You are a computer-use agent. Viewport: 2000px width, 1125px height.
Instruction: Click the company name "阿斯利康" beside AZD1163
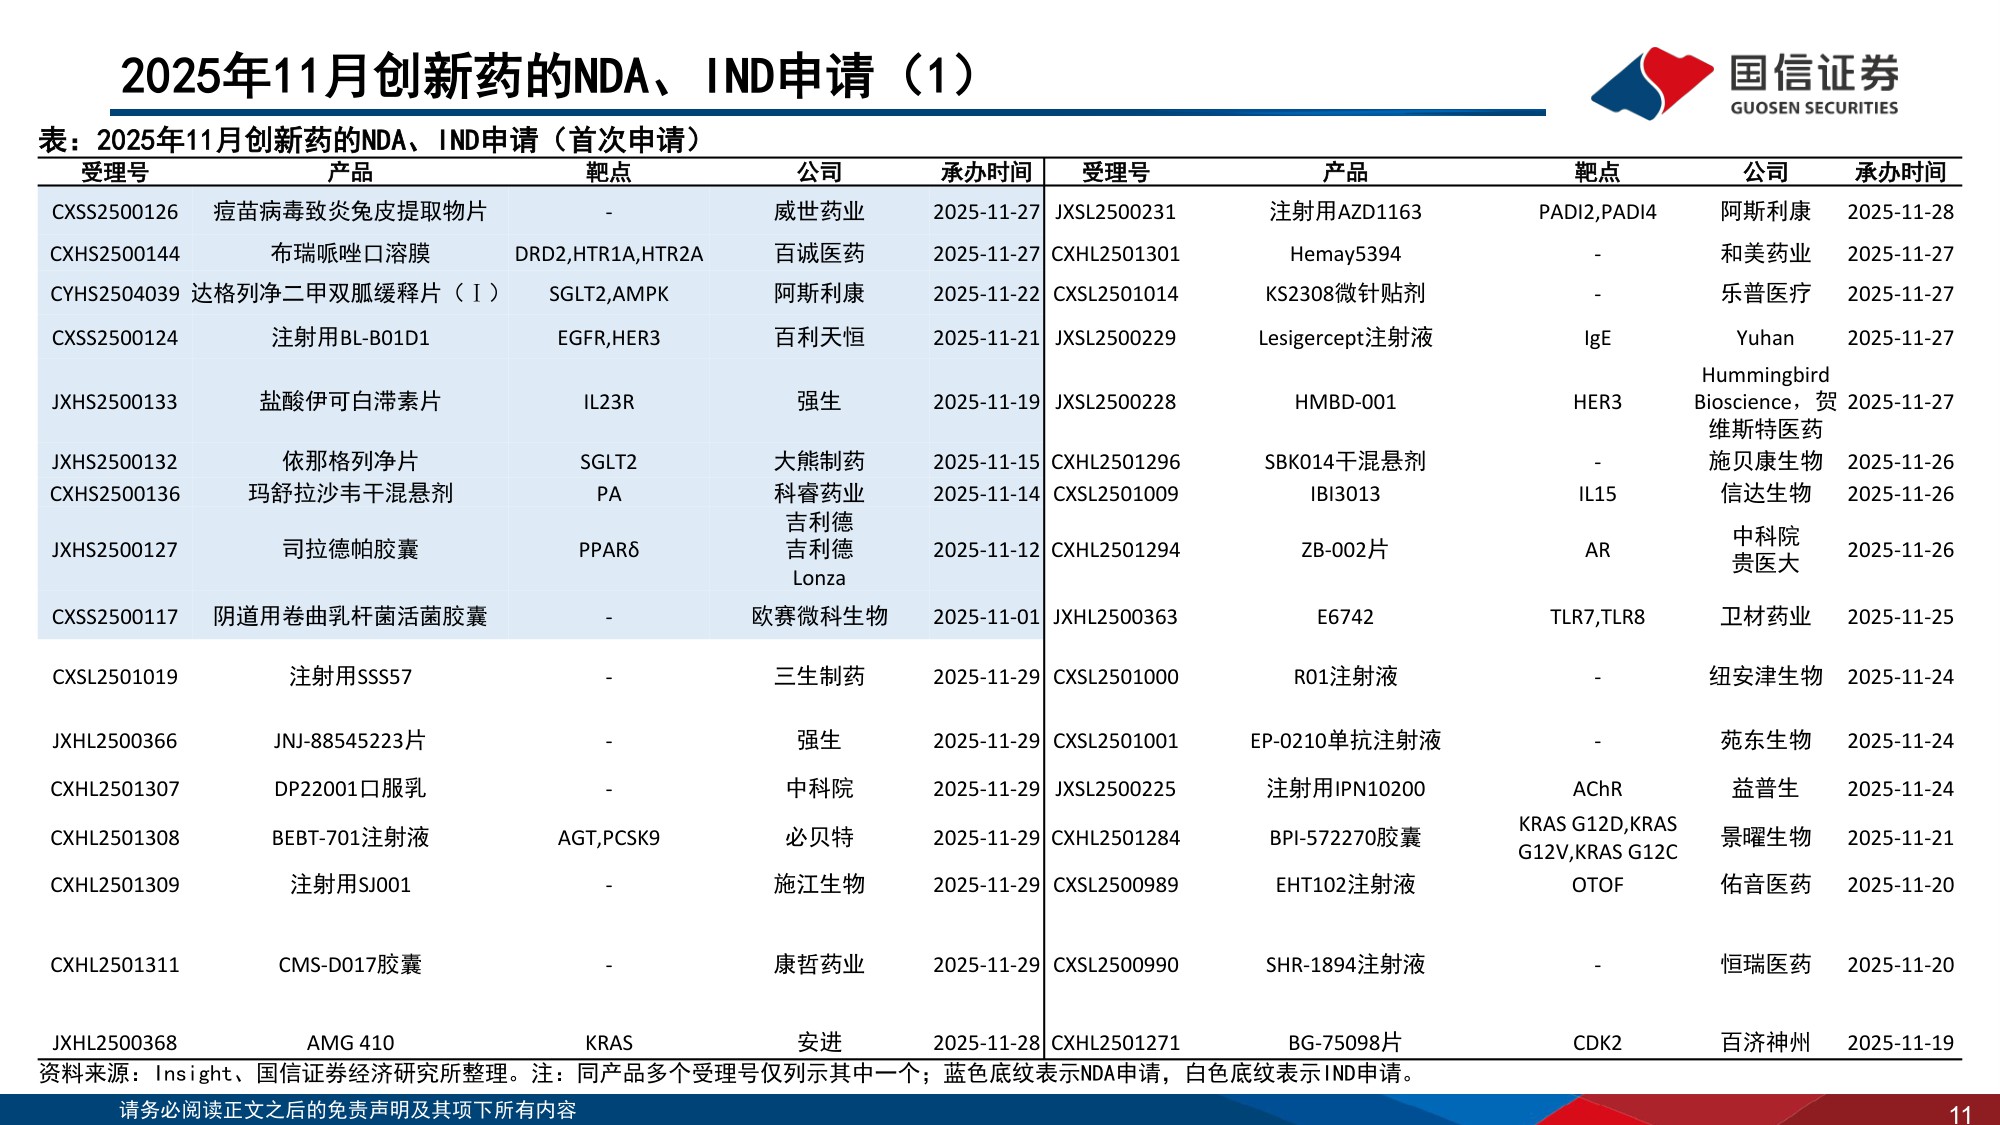tap(1768, 212)
